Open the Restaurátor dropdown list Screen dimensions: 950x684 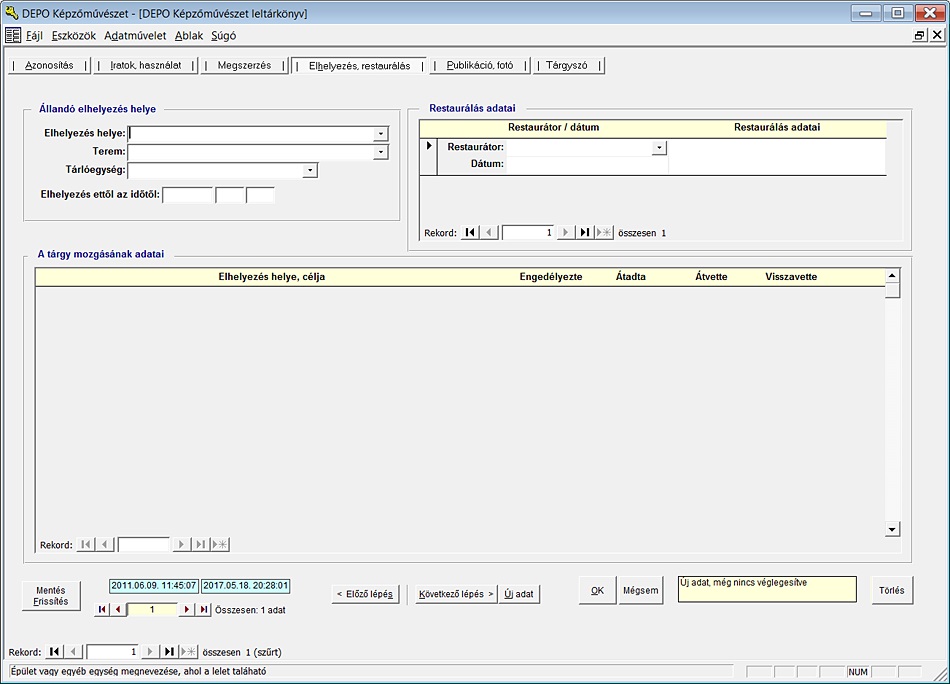(x=658, y=147)
